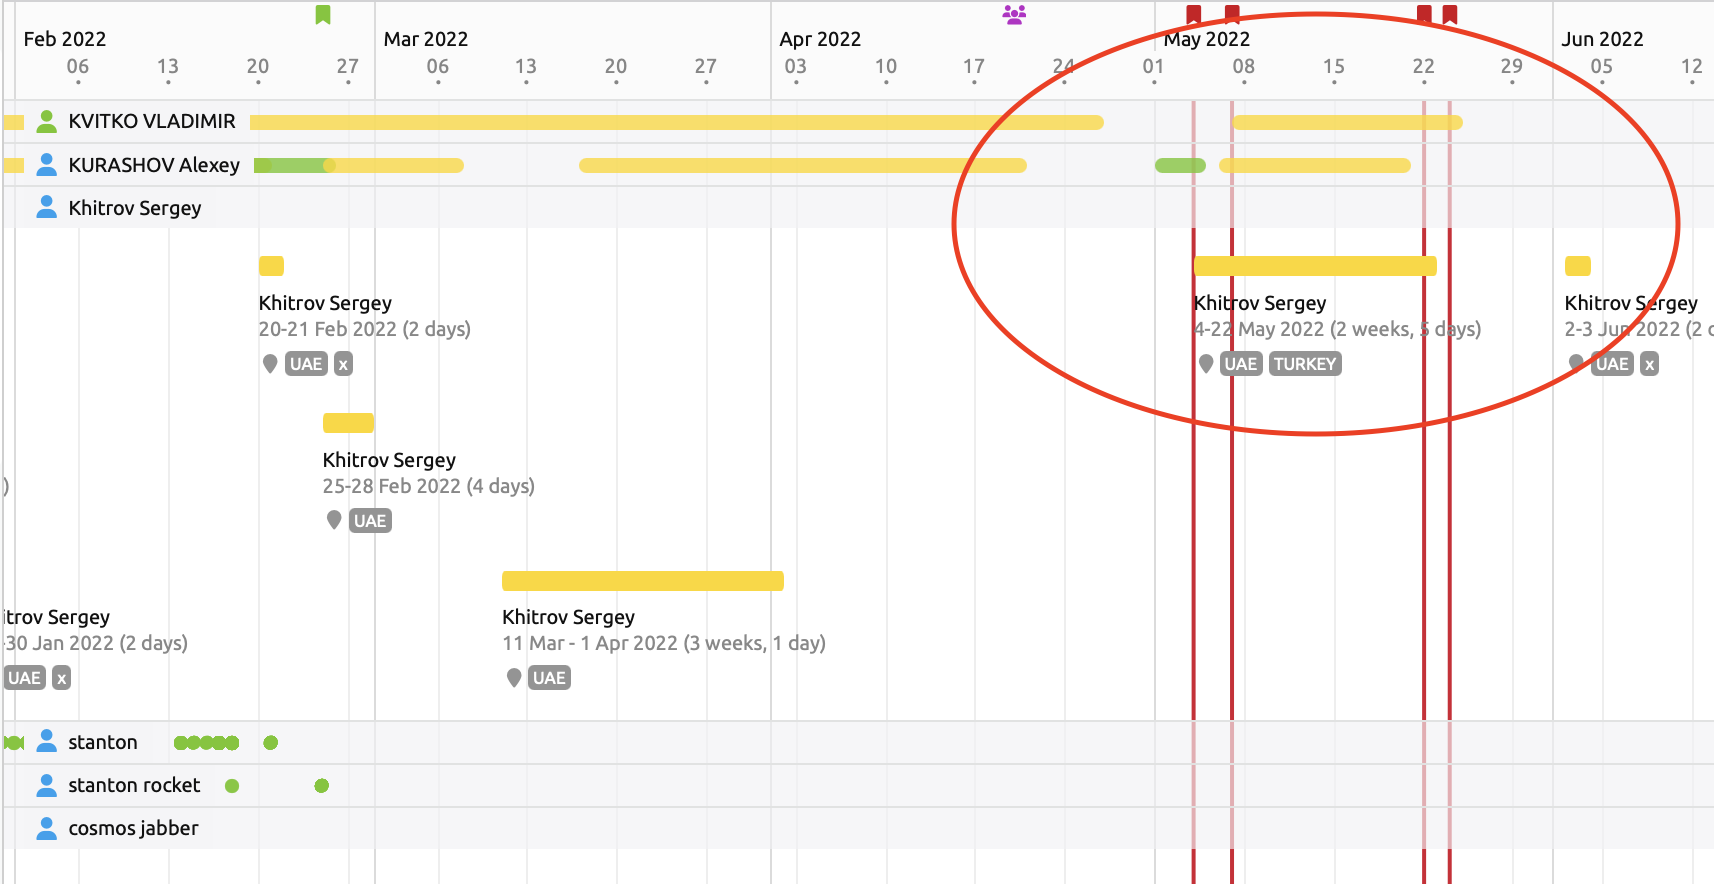The width and height of the screenshot is (1714, 884).
Task: Click the first red bookmark flag in May
Action: [1193, 14]
